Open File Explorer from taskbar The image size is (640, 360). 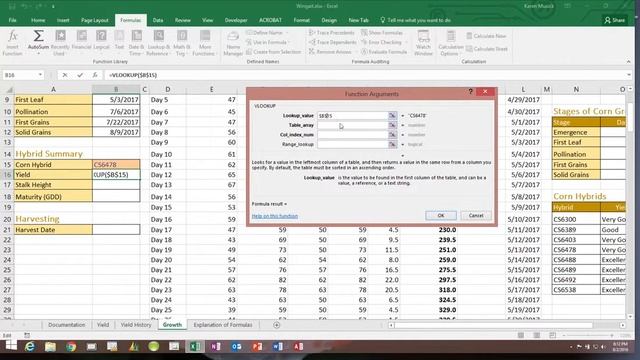50,347
